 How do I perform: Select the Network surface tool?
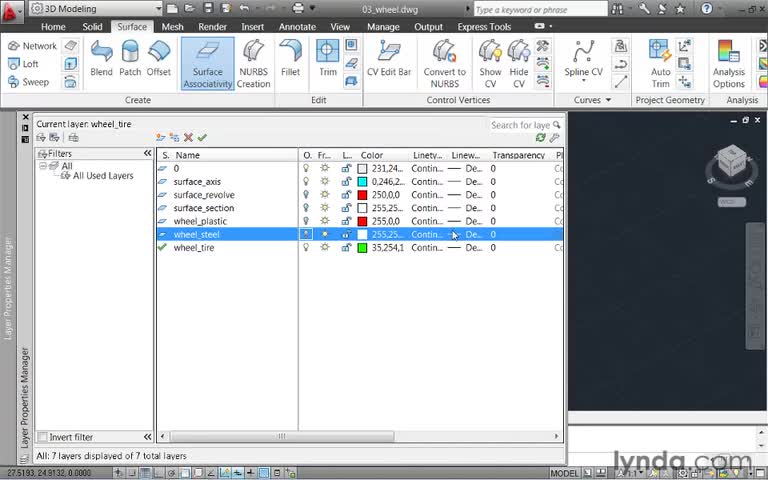(x=33, y=46)
